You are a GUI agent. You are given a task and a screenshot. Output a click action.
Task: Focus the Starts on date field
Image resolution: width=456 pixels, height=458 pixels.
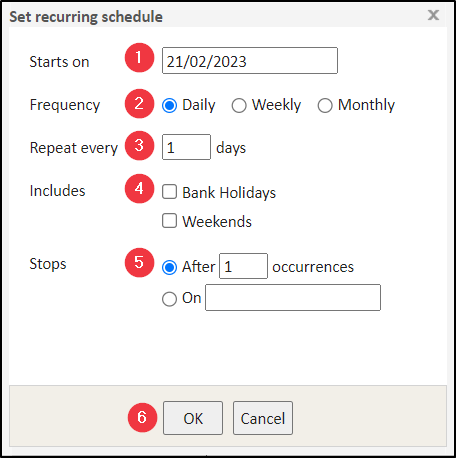coord(250,60)
